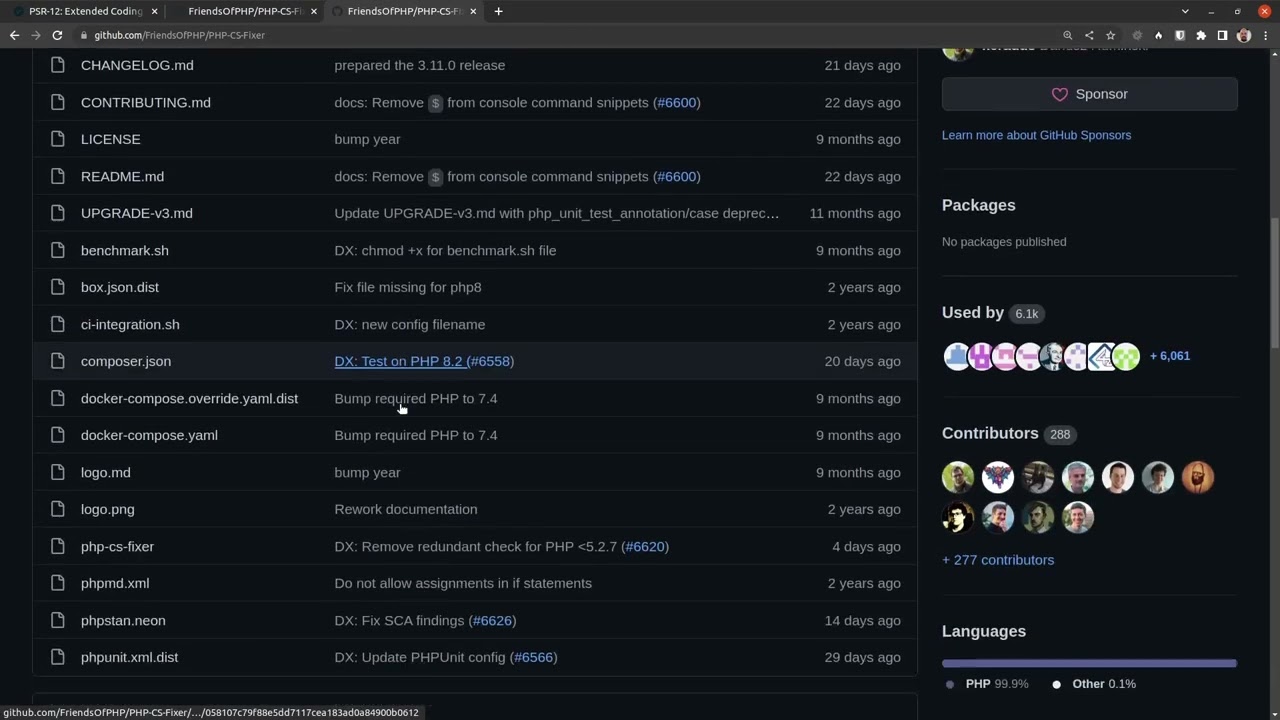Click the file icon beside LICENSE
Screen dimensions: 1280x720
[58, 139]
